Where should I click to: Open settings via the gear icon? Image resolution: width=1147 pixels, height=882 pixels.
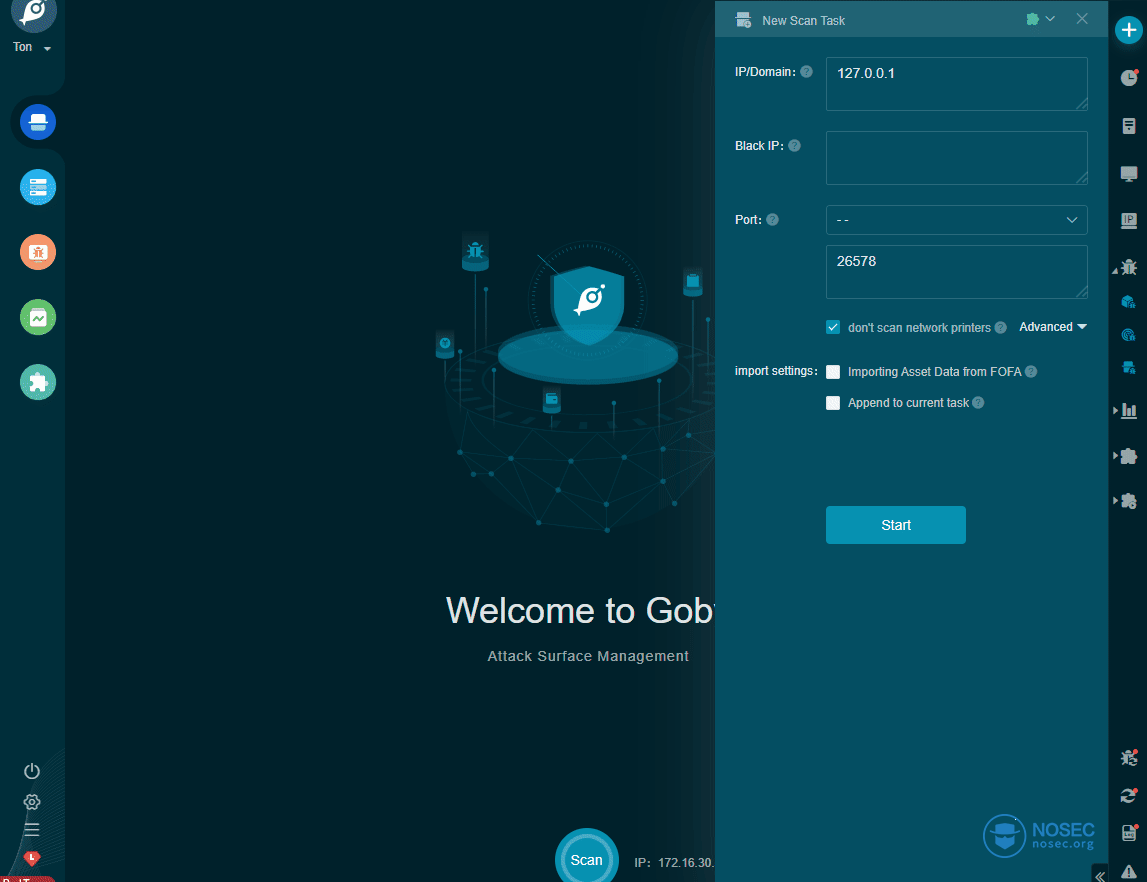coord(31,802)
